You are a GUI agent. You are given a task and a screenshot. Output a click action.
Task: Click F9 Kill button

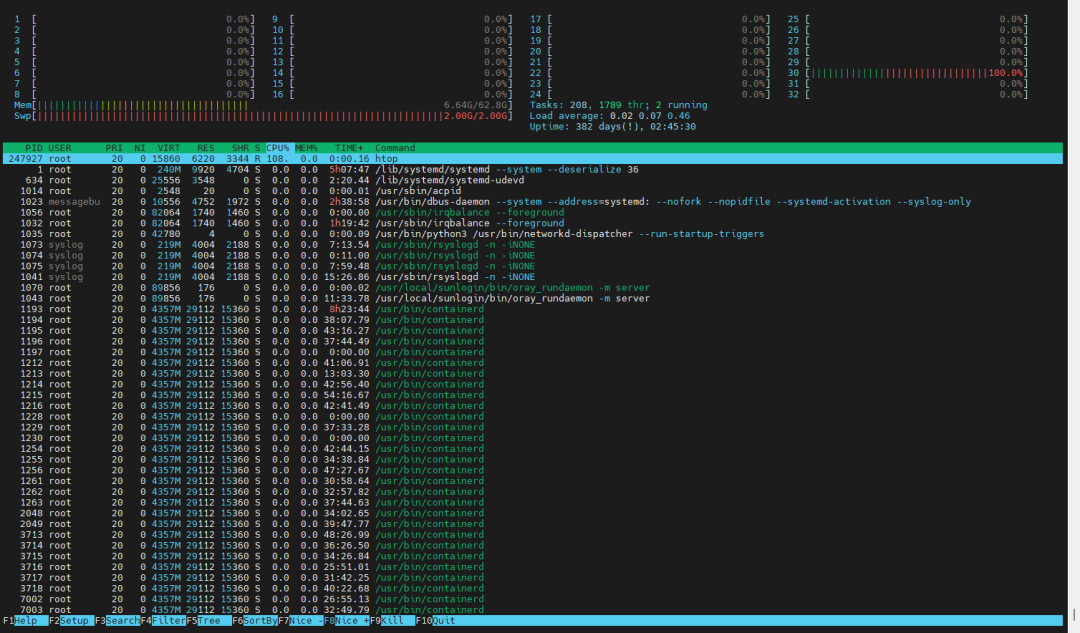point(393,621)
